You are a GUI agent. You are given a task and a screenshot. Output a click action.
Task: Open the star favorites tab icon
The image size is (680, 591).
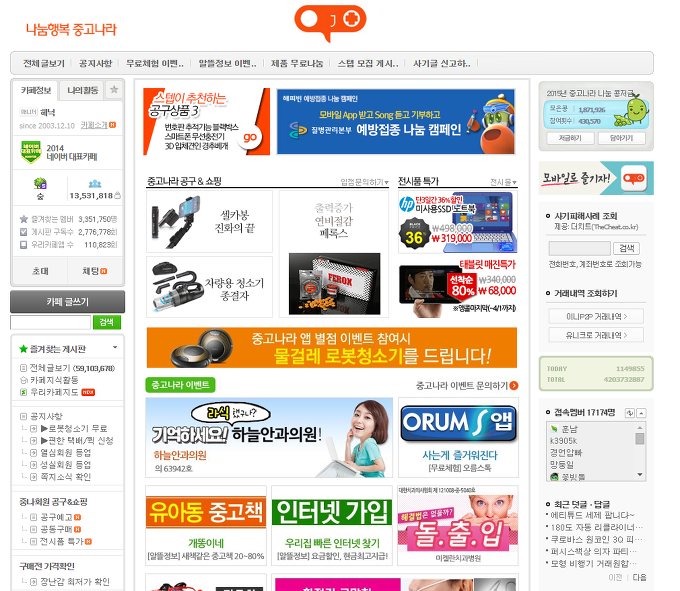point(114,90)
